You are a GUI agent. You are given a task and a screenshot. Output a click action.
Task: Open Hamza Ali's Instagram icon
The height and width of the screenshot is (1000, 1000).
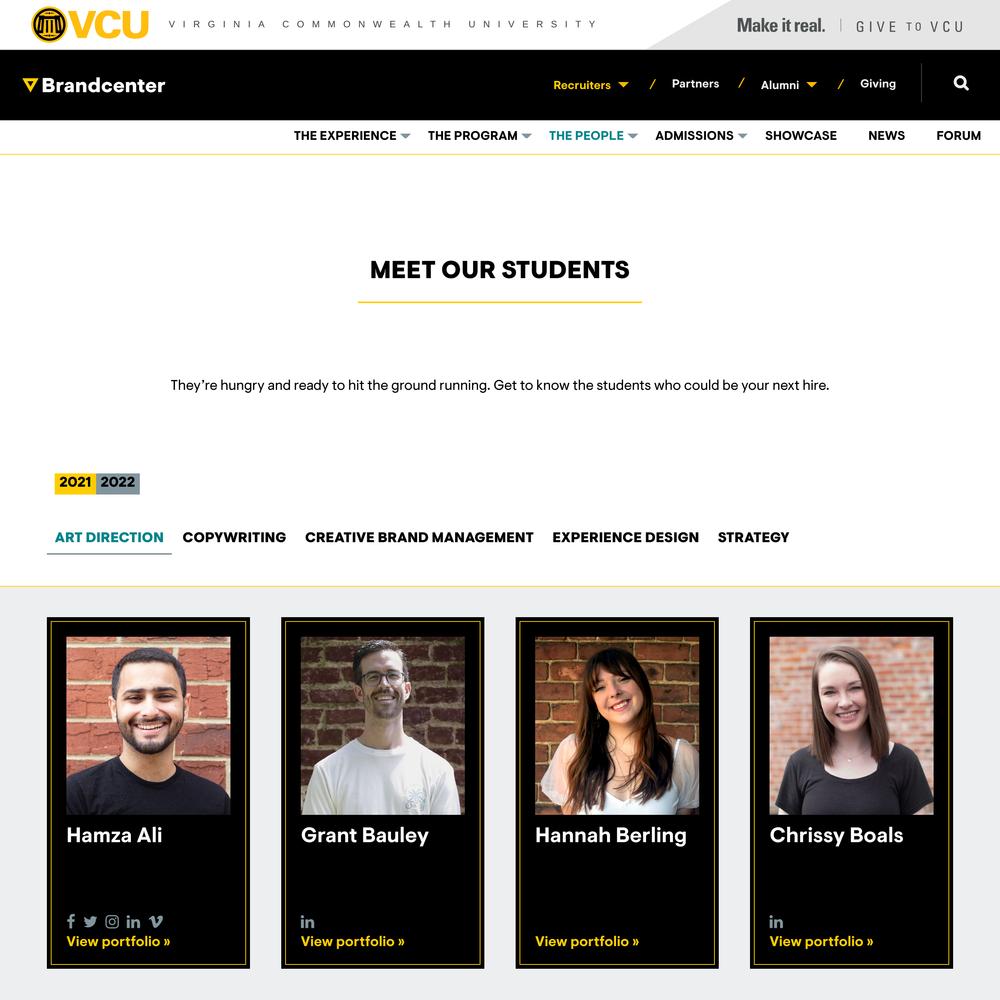tap(112, 922)
